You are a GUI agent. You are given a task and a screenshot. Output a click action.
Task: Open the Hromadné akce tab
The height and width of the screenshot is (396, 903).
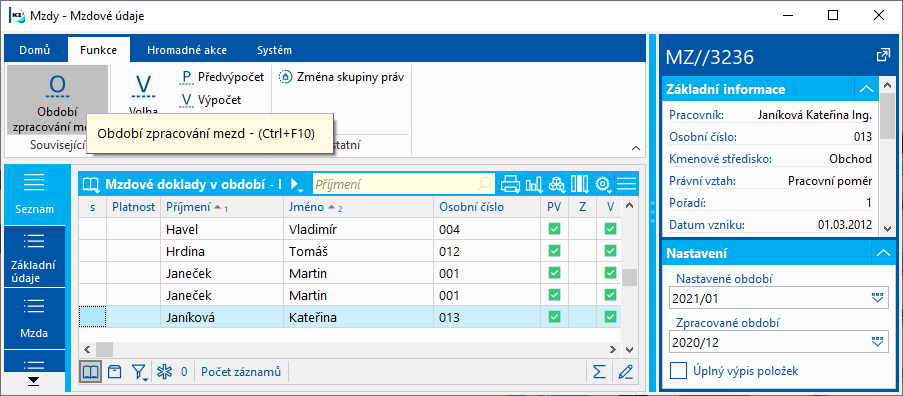click(187, 50)
